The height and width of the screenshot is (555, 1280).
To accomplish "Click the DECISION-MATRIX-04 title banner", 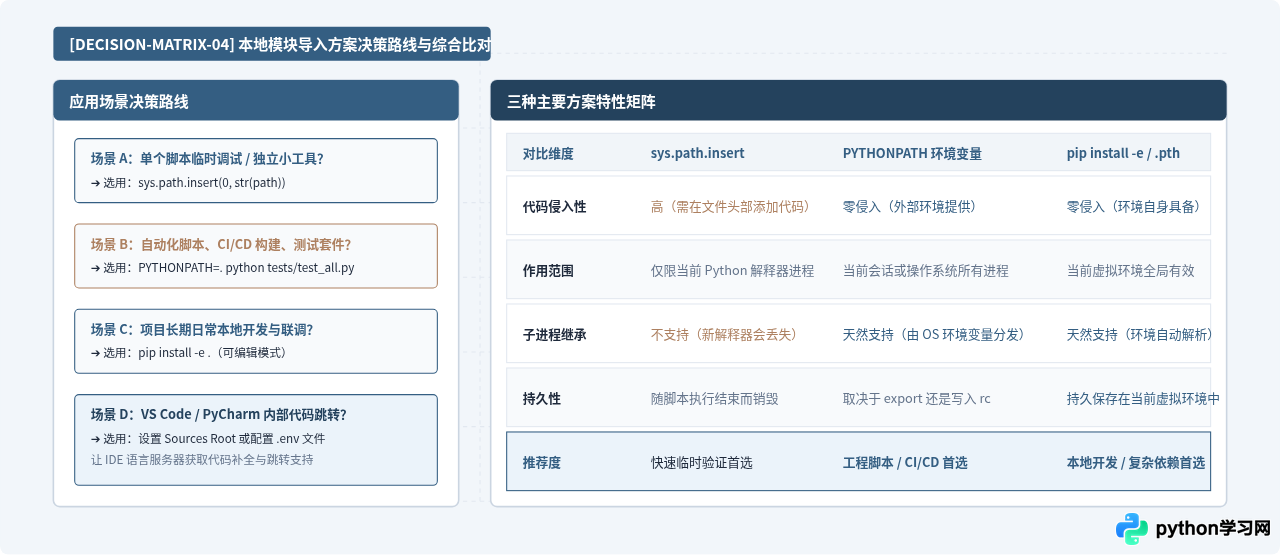I will [272, 44].
